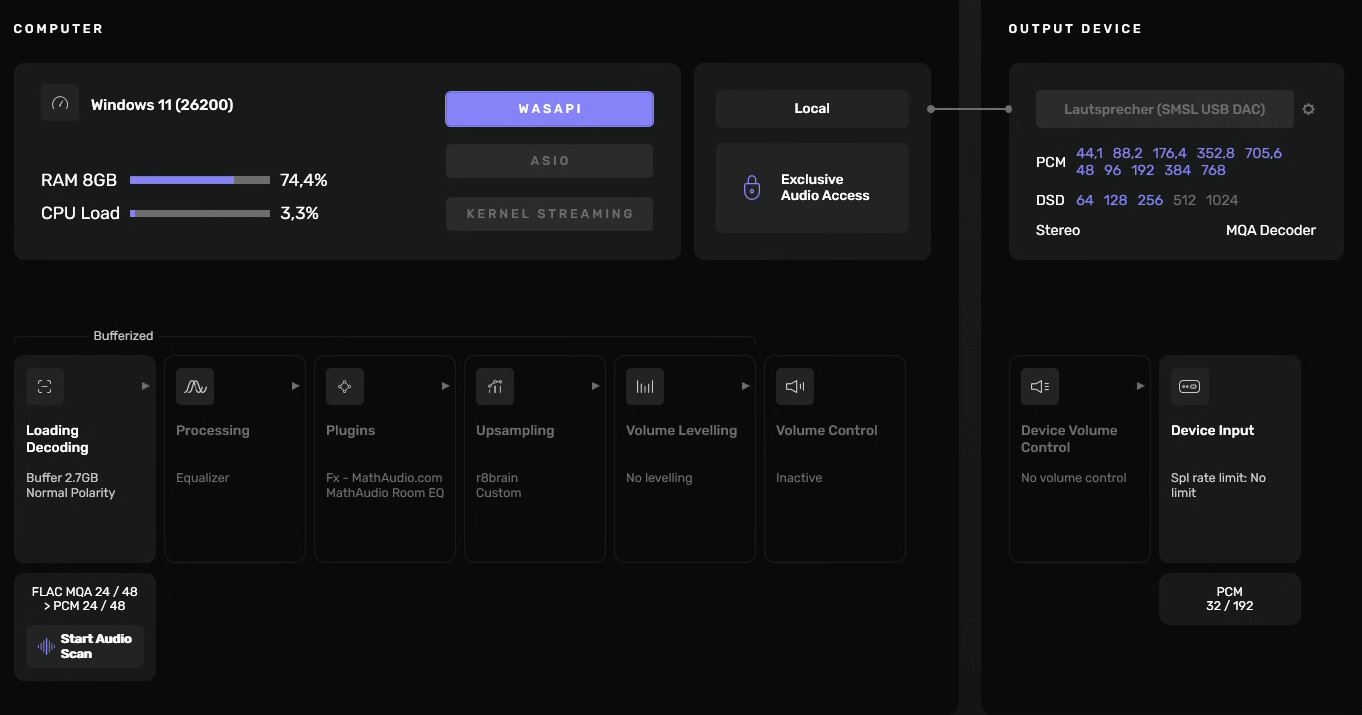Click the MQA Decoder label
Viewport: 1362px width, 715px height.
1271,230
